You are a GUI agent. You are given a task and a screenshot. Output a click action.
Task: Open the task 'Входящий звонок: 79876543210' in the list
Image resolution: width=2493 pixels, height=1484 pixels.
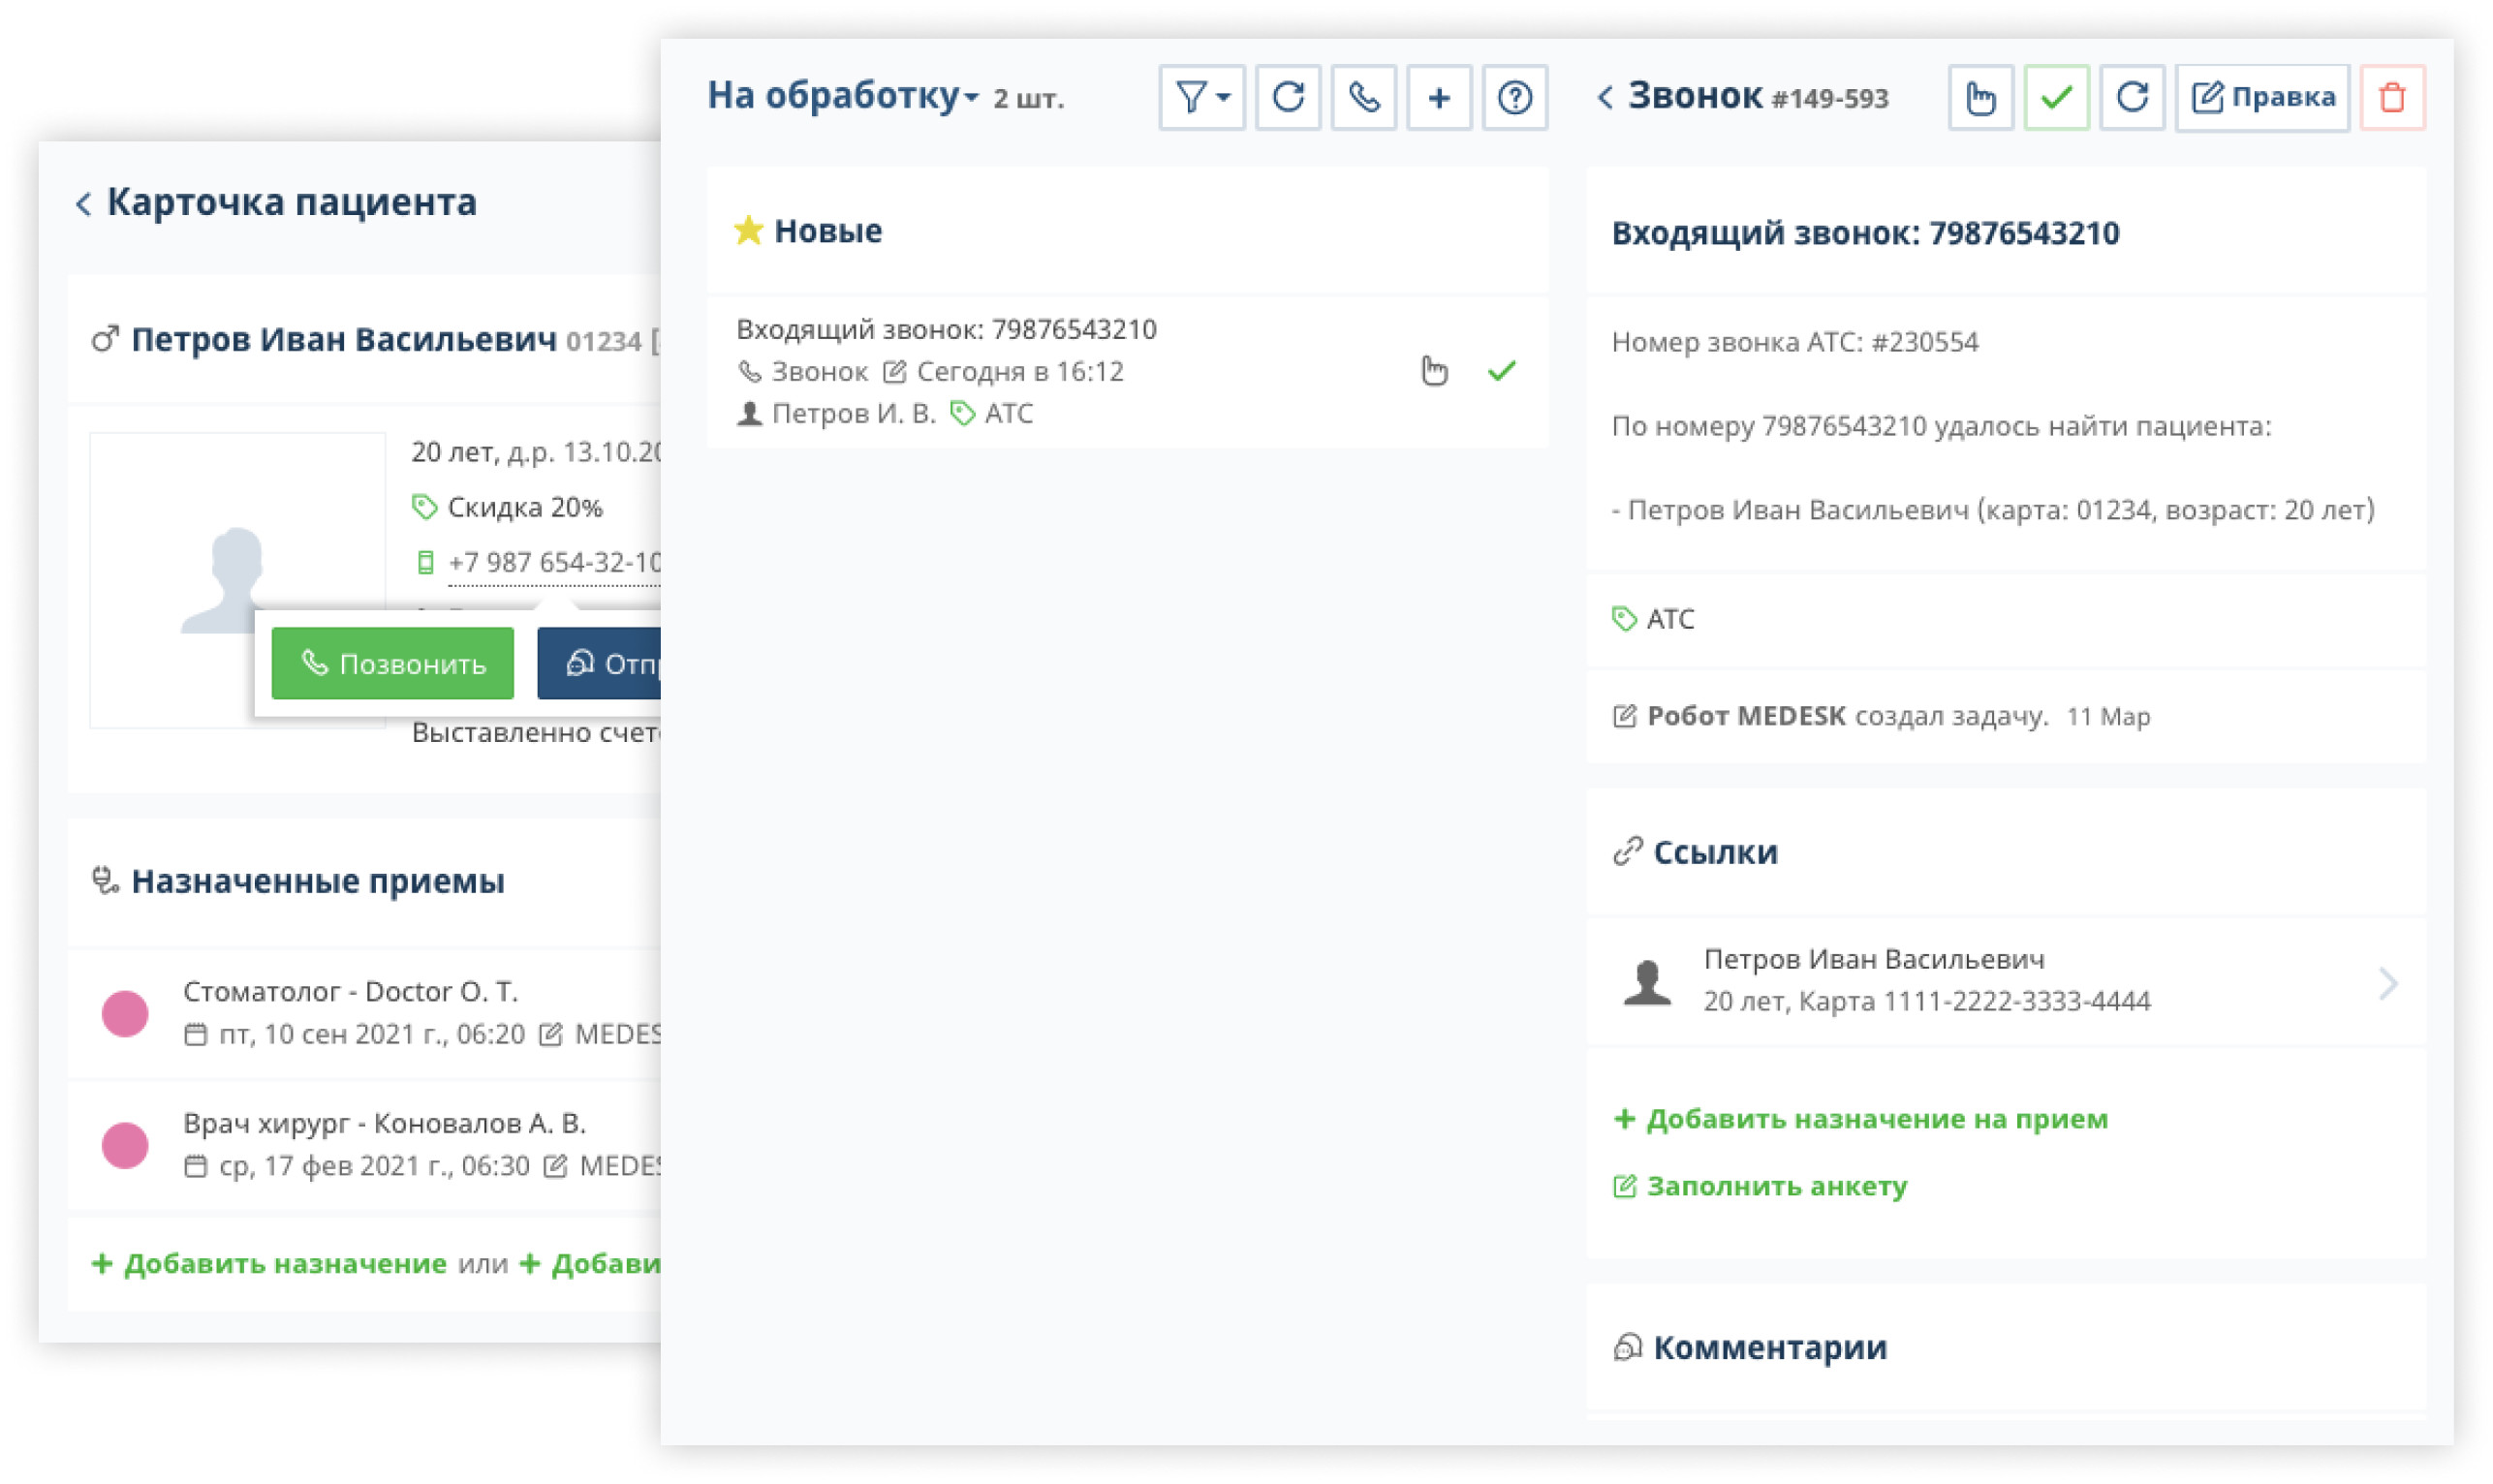pos(1127,371)
